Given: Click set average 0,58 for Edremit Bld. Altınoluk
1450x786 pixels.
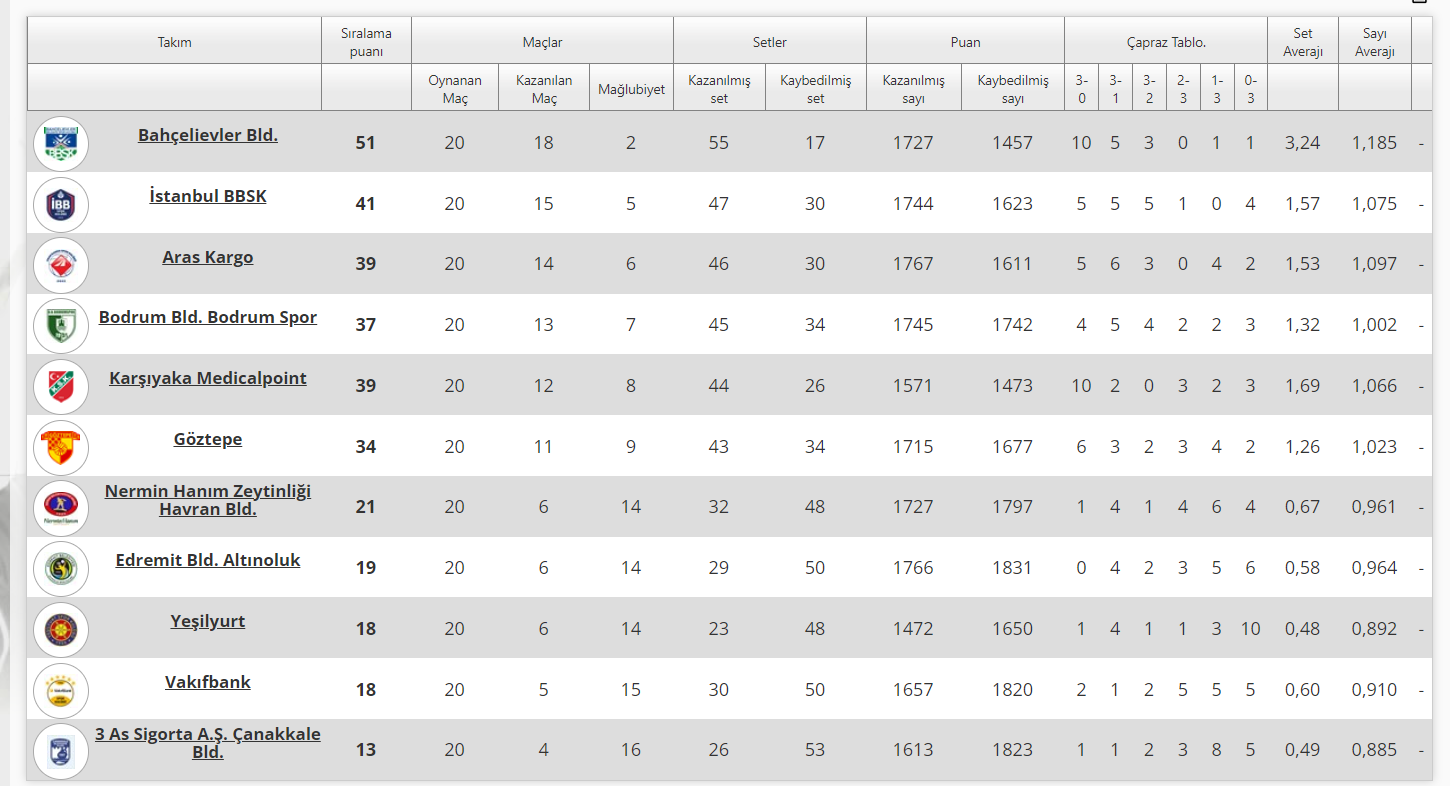Looking at the screenshot, I should tap(1303, 568).
